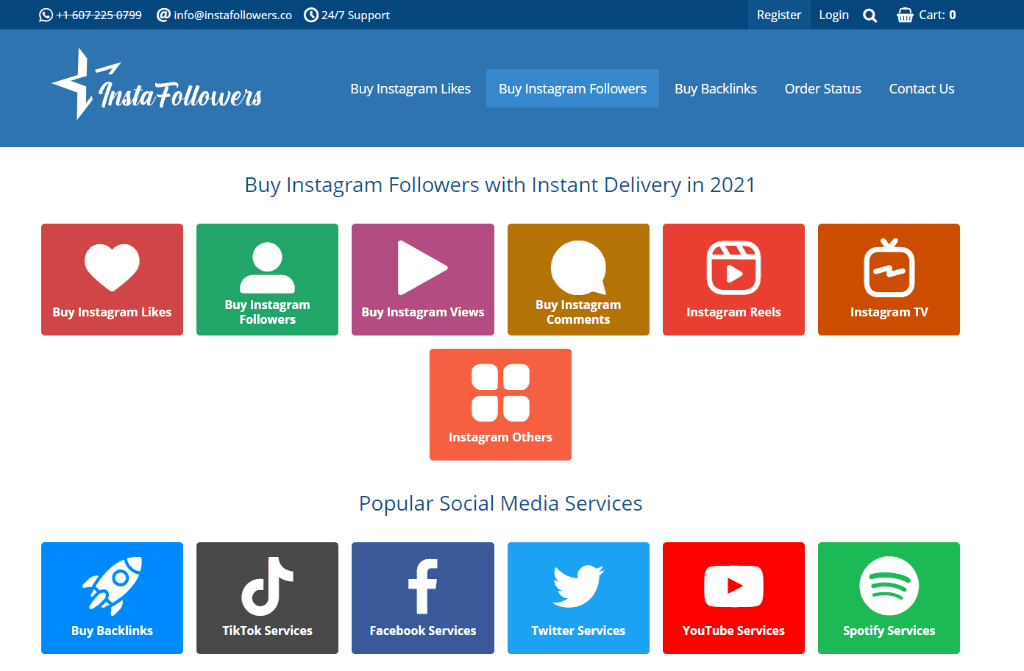
Task: Go to Buy Backlinks in the navigation menu
Action: (x=715, y=89)
